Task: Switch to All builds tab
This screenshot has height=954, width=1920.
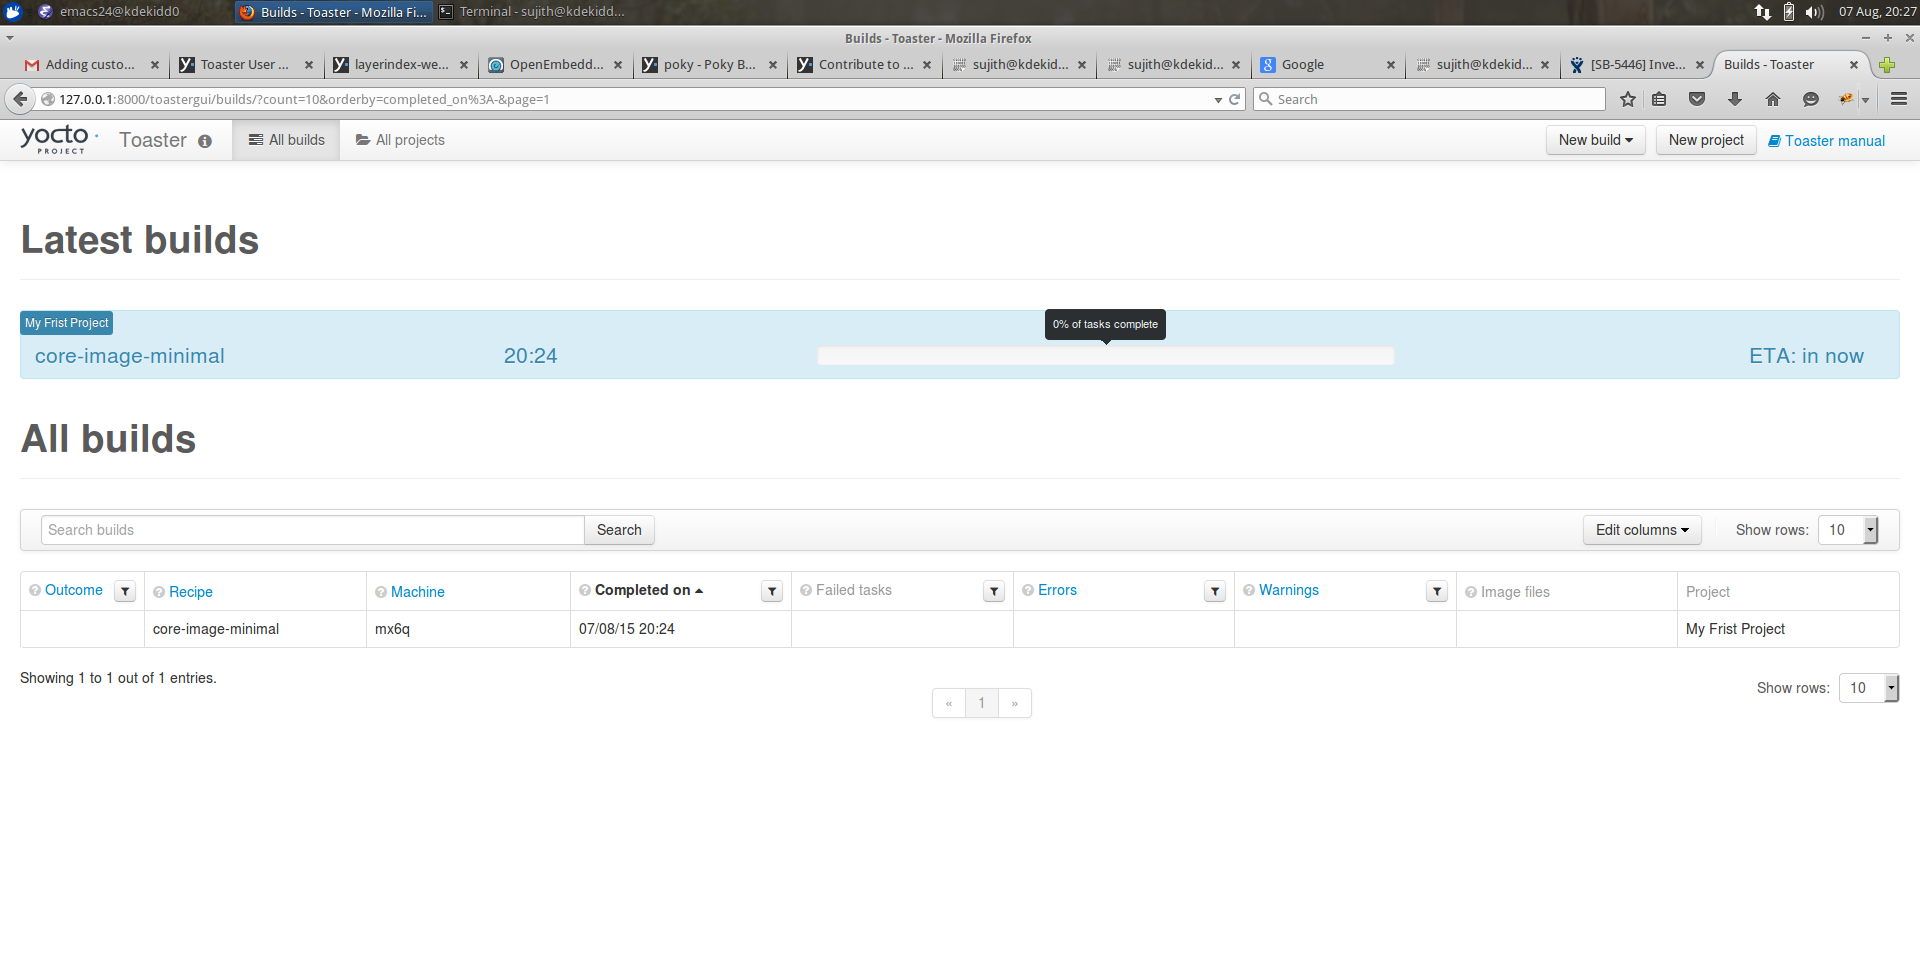Action: click(x=286, y=140)
